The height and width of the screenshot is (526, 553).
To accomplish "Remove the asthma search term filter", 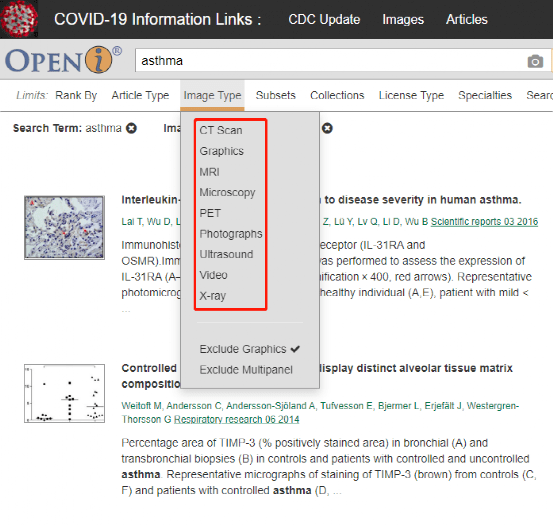I will (132, 128).
